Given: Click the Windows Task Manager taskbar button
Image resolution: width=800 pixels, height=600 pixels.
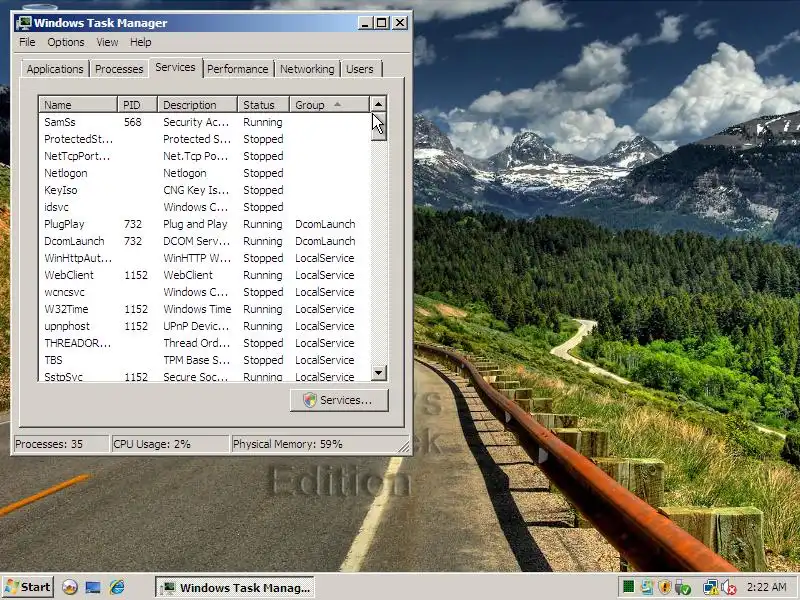Looking at the screenshot, I should coord(235,587).
